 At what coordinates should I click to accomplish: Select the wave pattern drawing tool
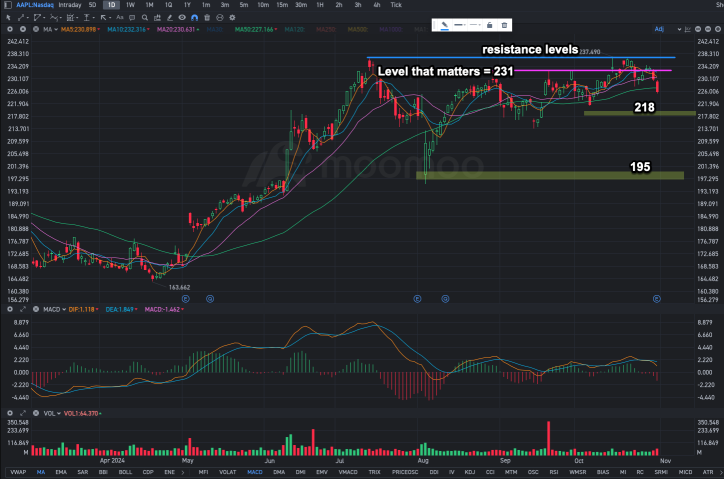[x=54, y=18]
